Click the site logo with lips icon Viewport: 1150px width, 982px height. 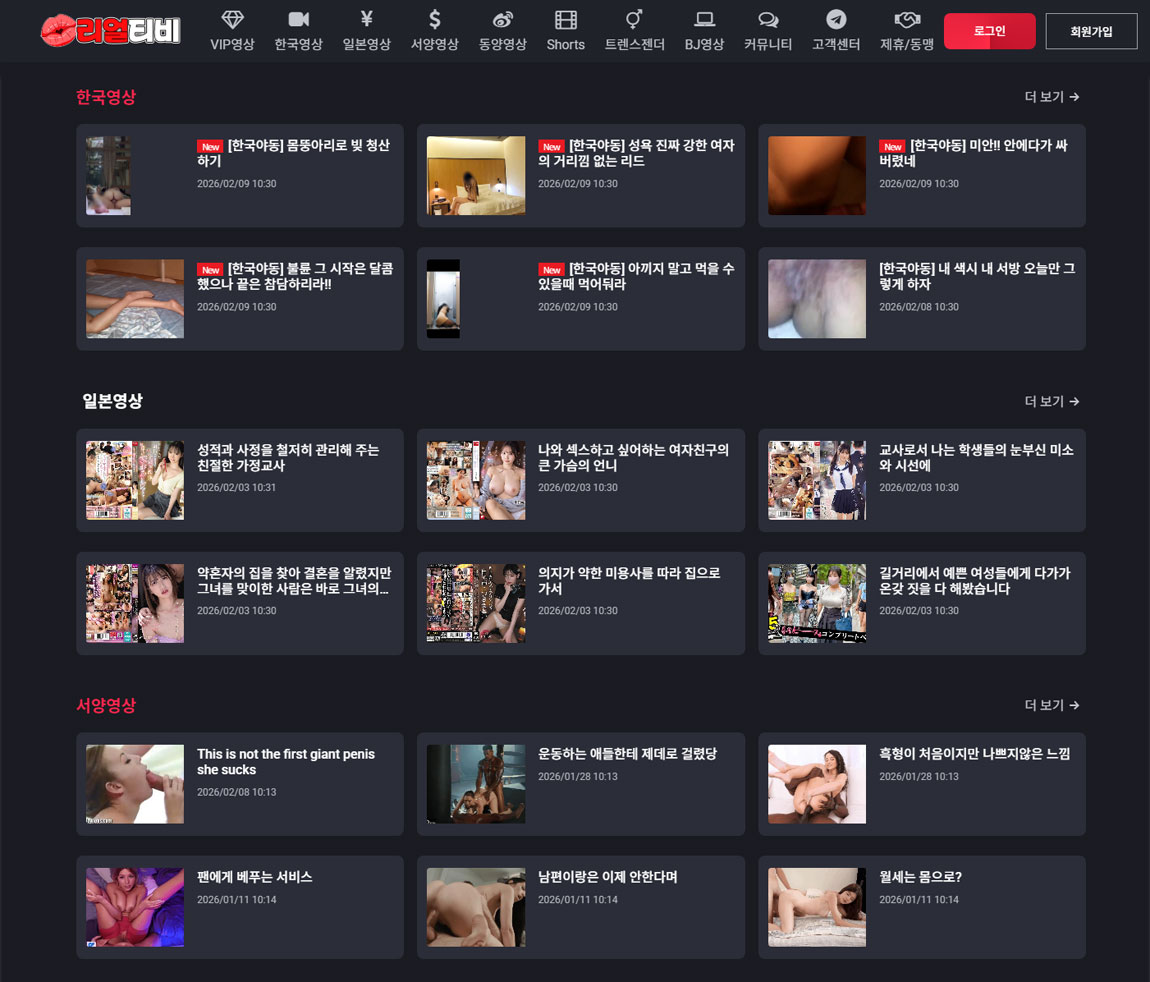tap(110, 31)
